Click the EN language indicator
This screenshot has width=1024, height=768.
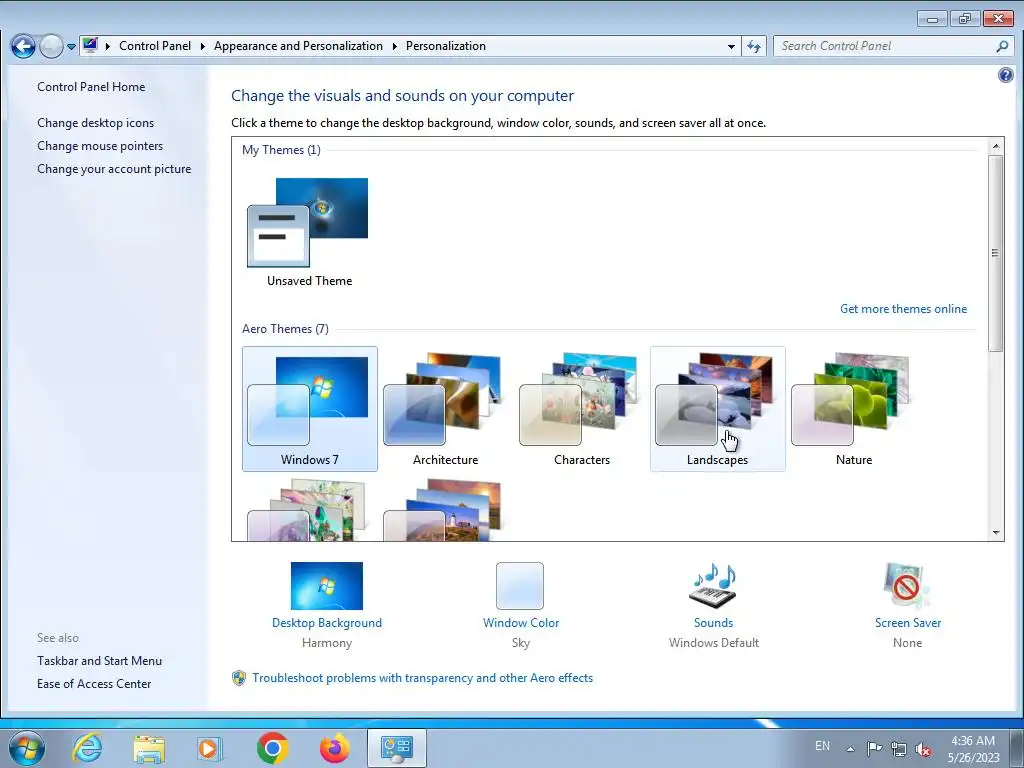822,746
